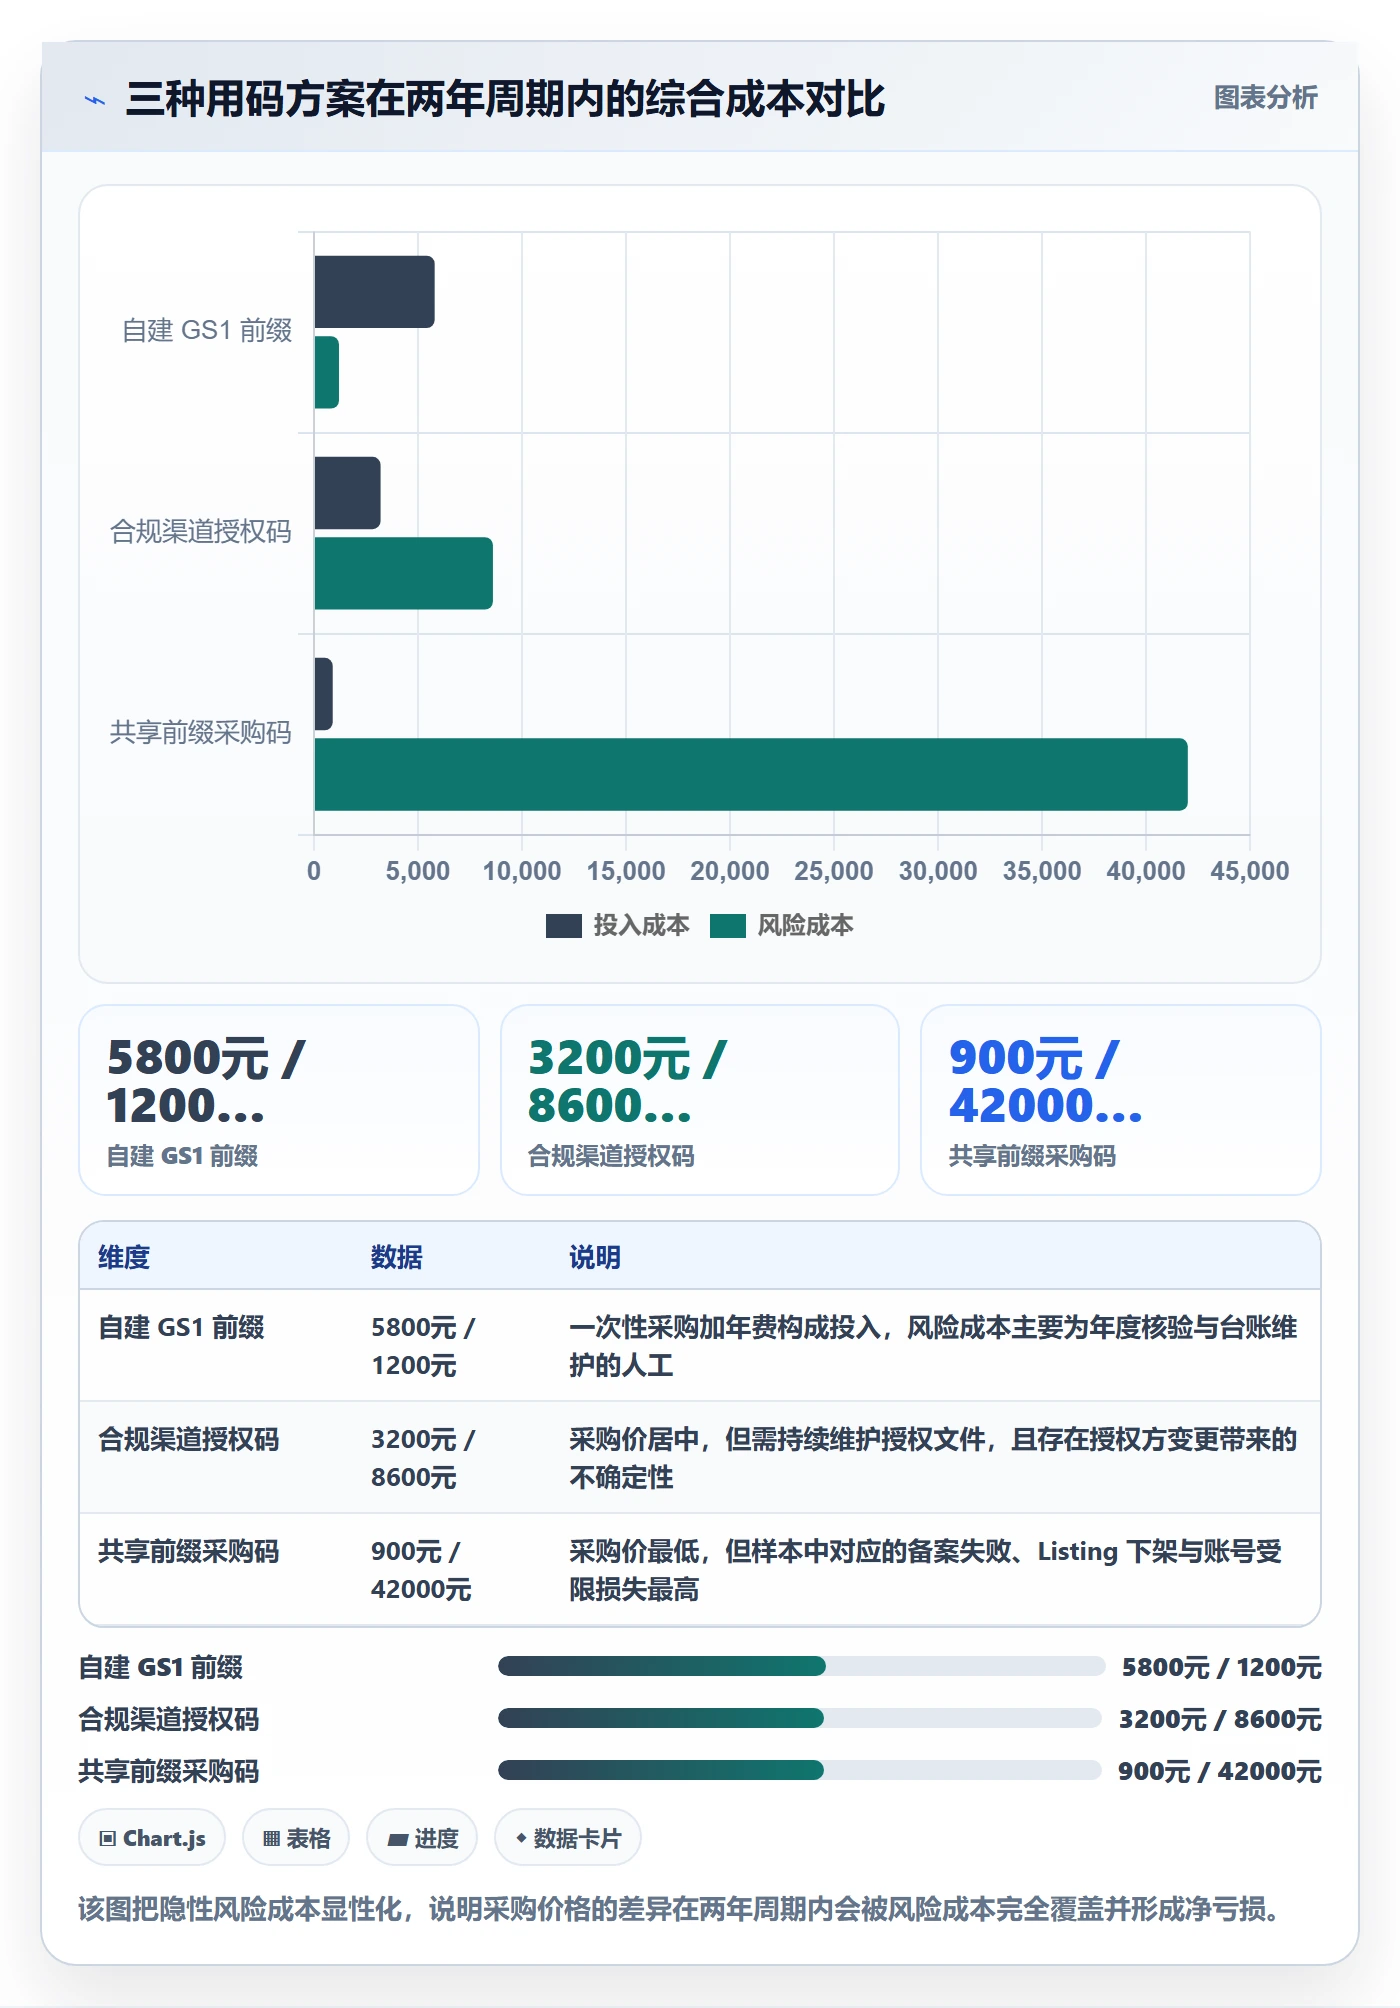1400x2008 pixels.
Task: Open the 5800元 / 1200… data card
Action: pyautogui.click(x=279, y=1100)
